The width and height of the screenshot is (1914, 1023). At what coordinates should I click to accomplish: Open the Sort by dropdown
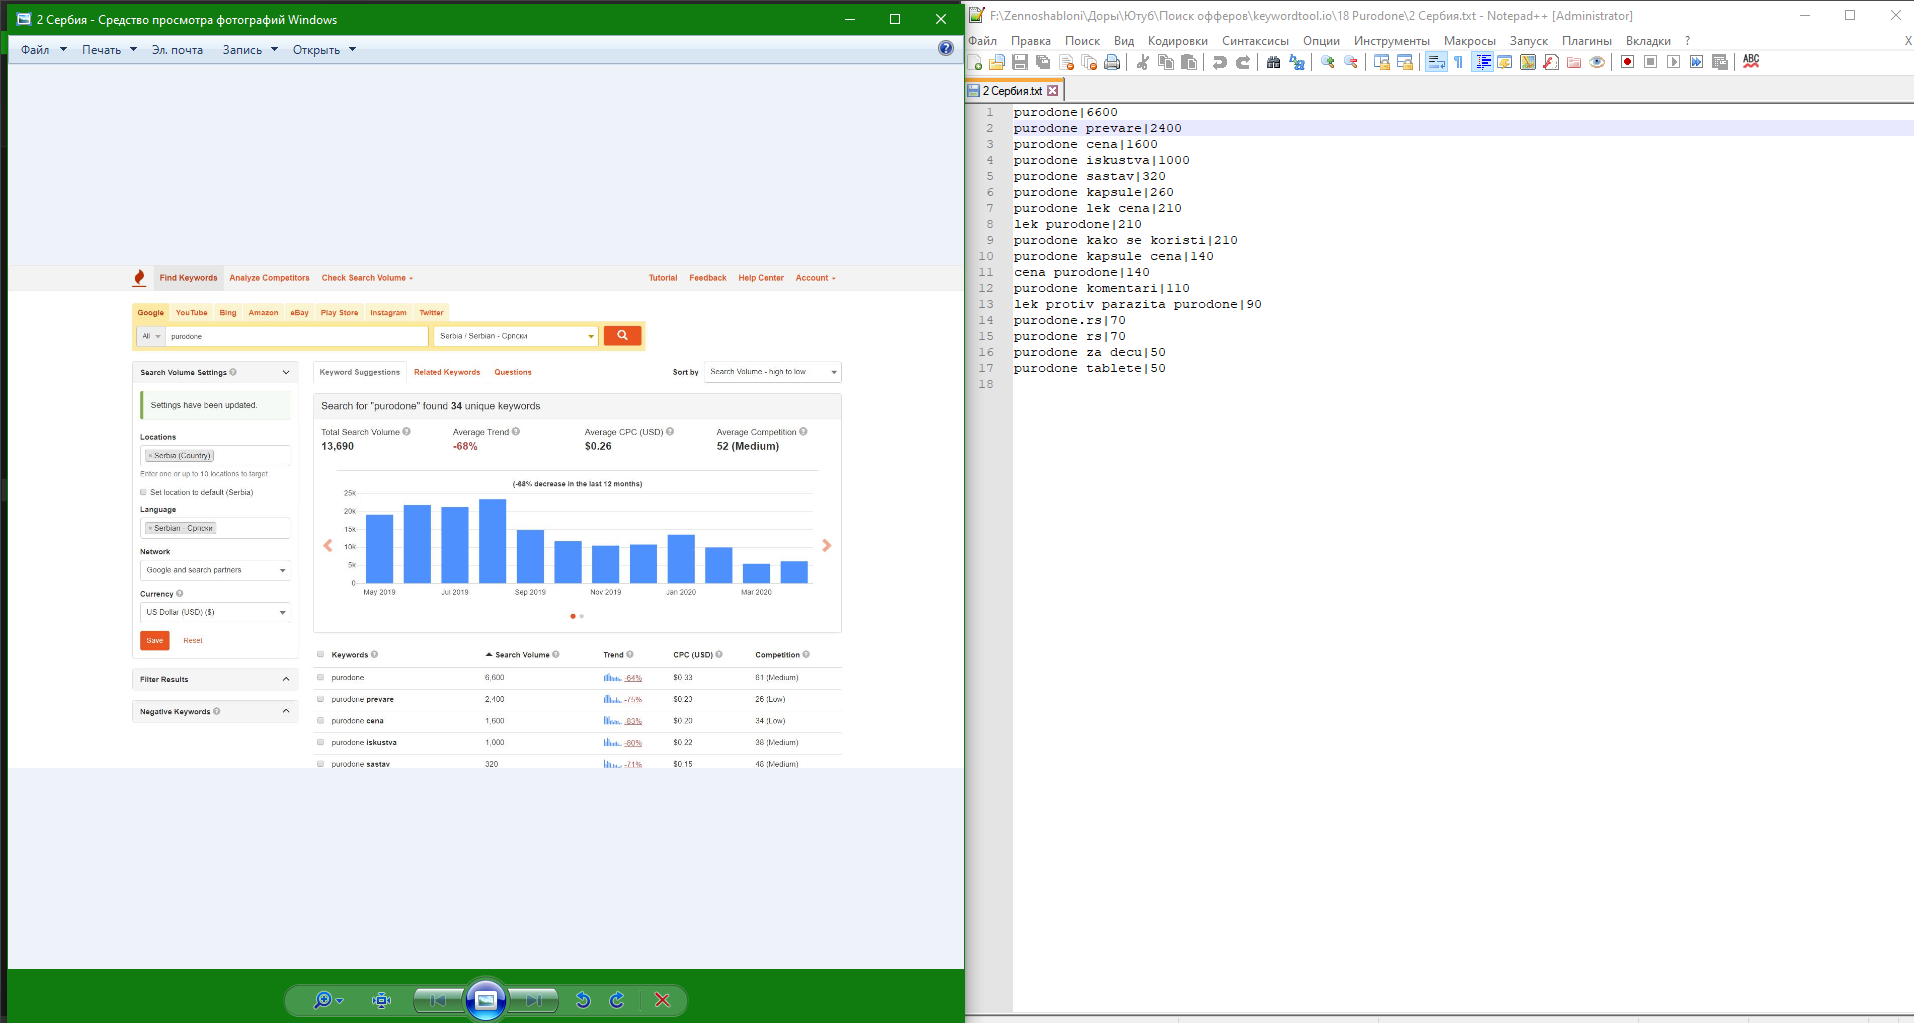(x=771, y=372)
